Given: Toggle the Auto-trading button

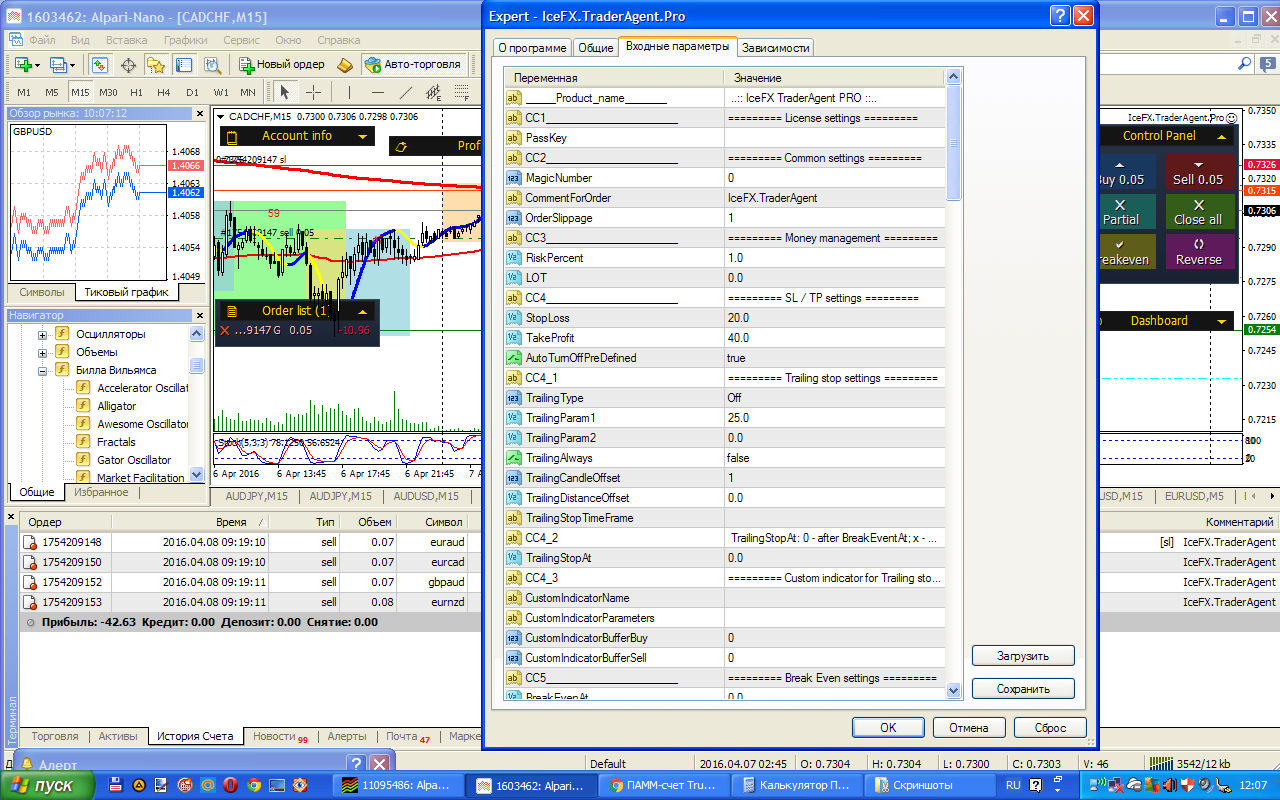Looking at the screenshot, I should (x=413, y=64).
